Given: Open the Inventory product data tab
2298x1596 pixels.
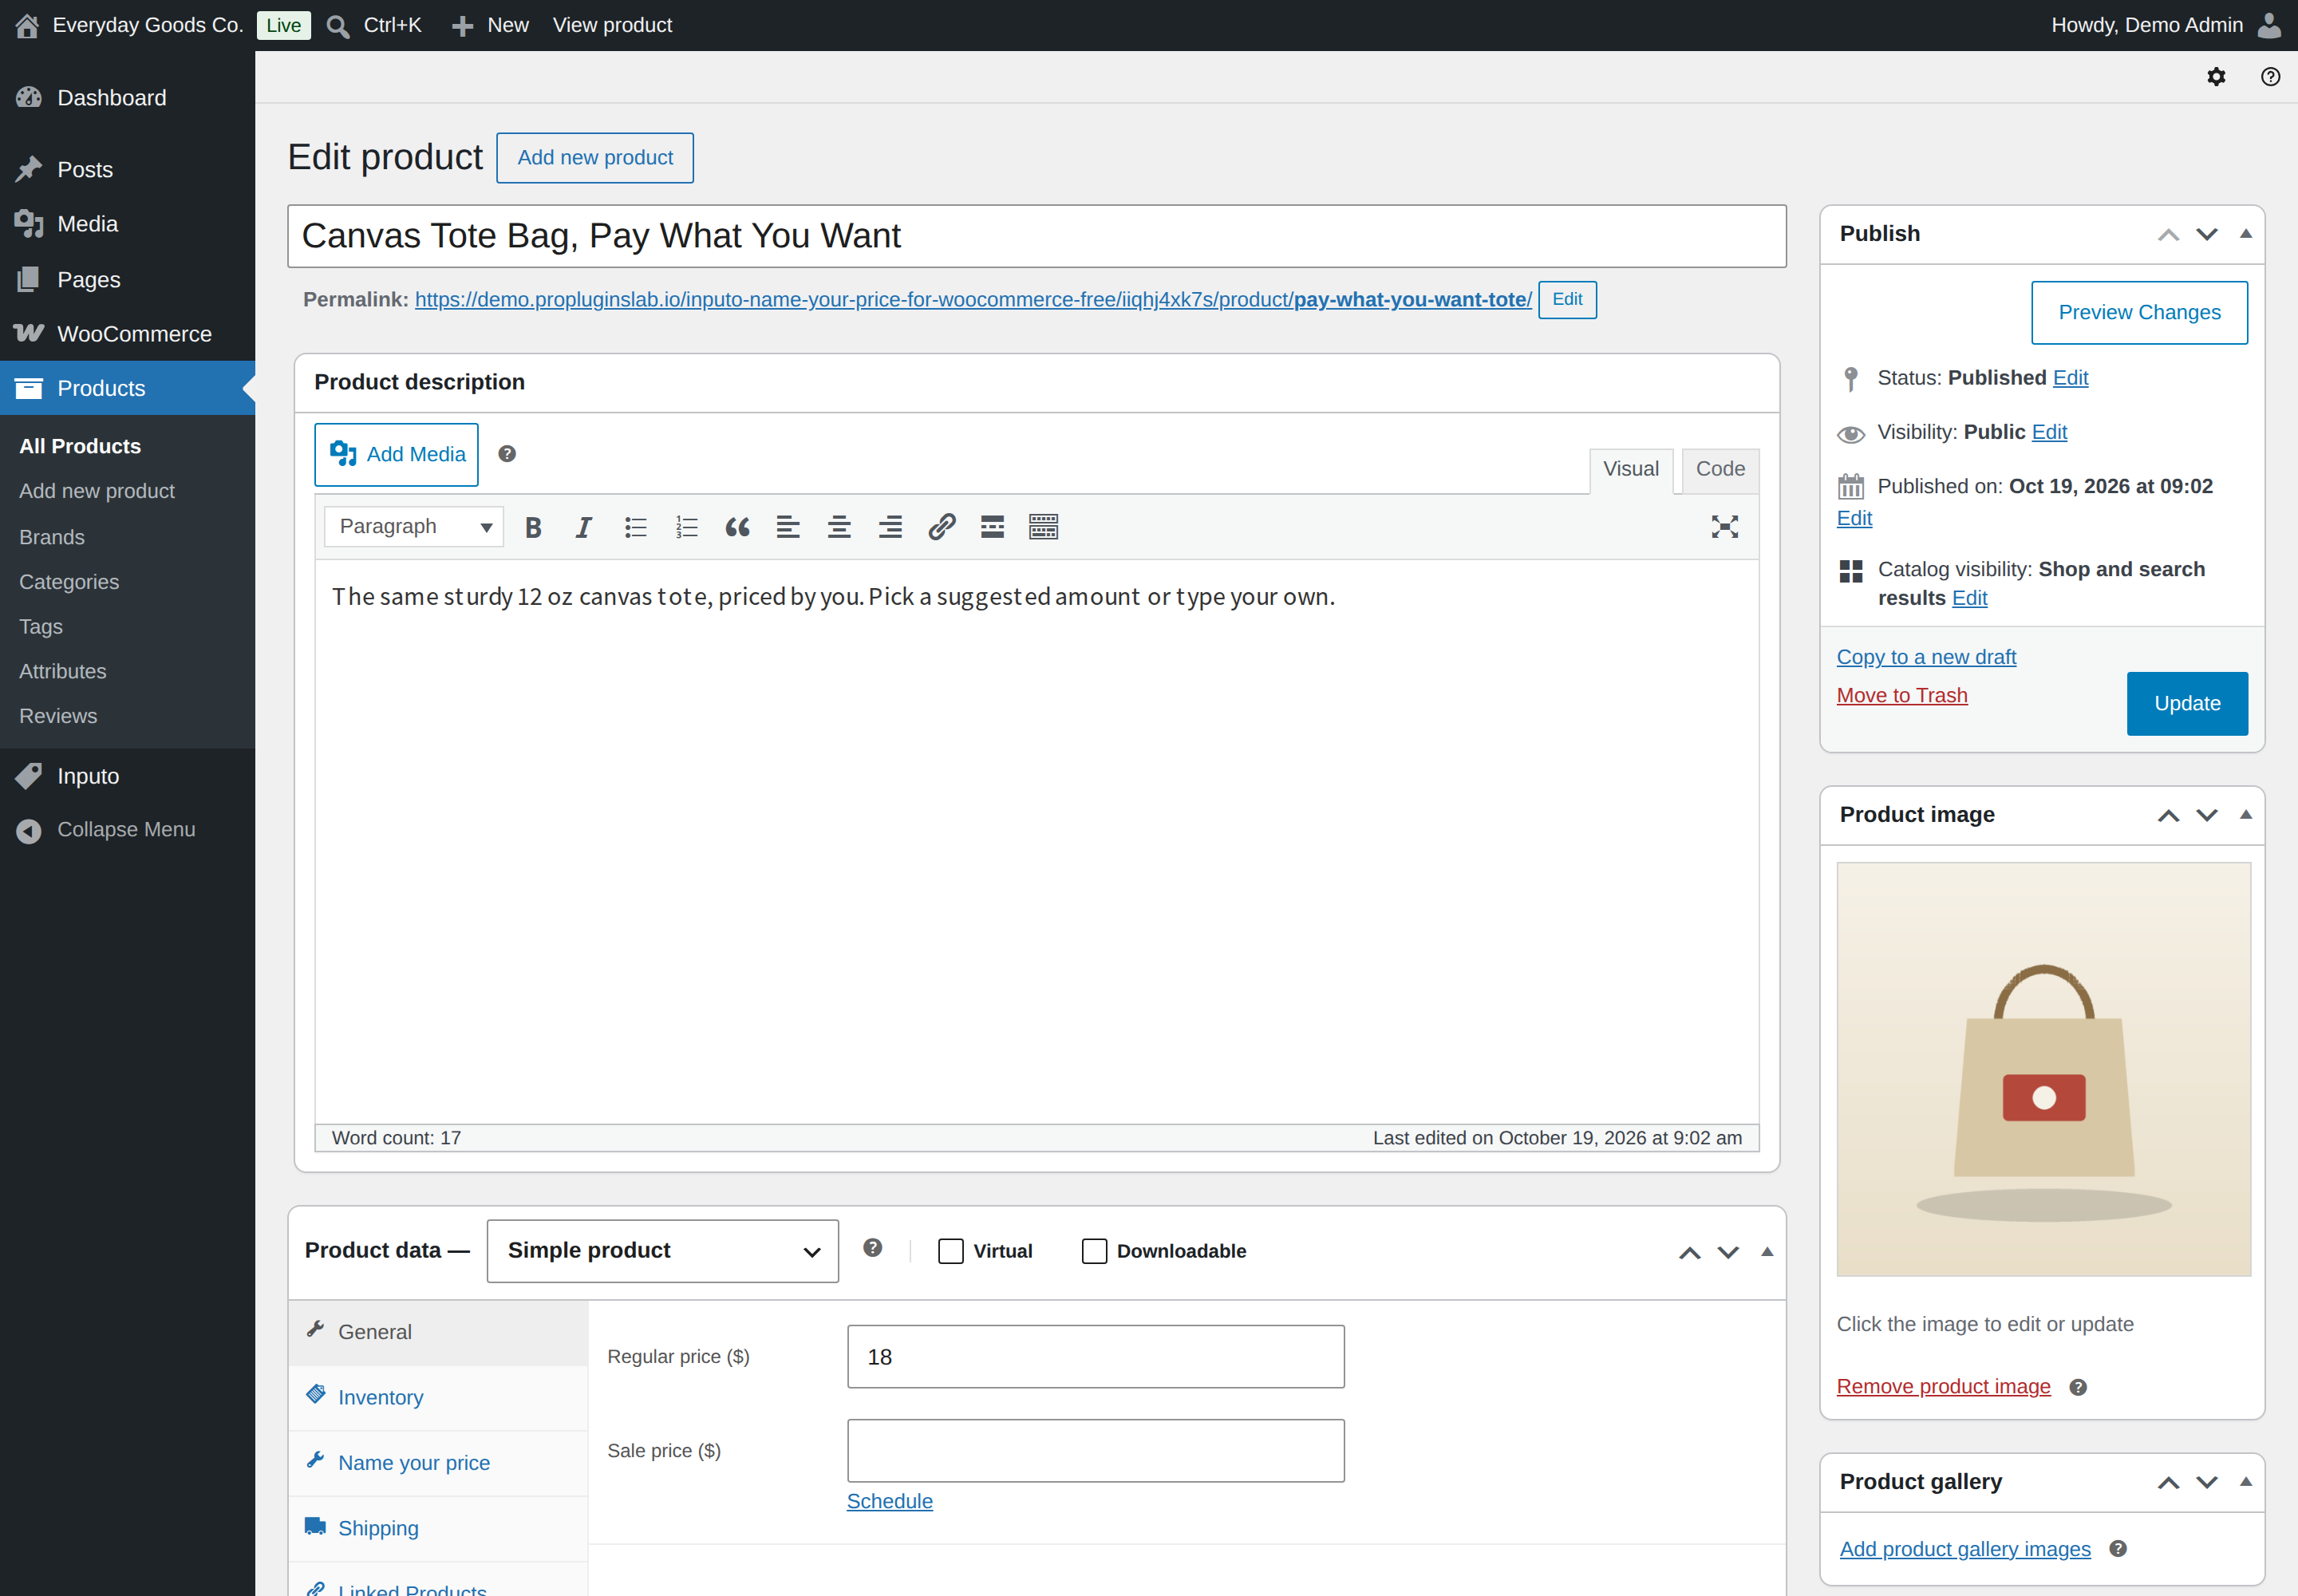Looking at the screenshot, I should pyautogui.click(x=438, y=1398).
